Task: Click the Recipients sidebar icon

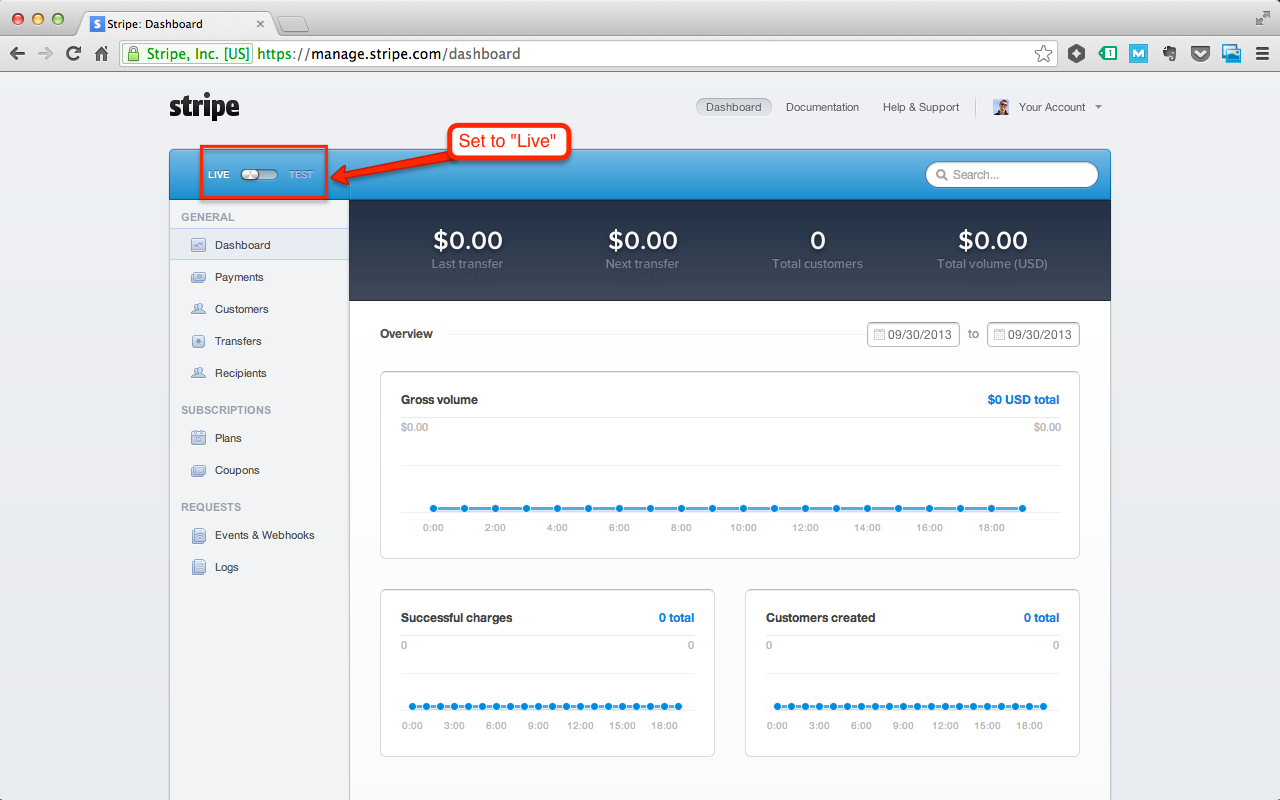Action: [198, 373]
